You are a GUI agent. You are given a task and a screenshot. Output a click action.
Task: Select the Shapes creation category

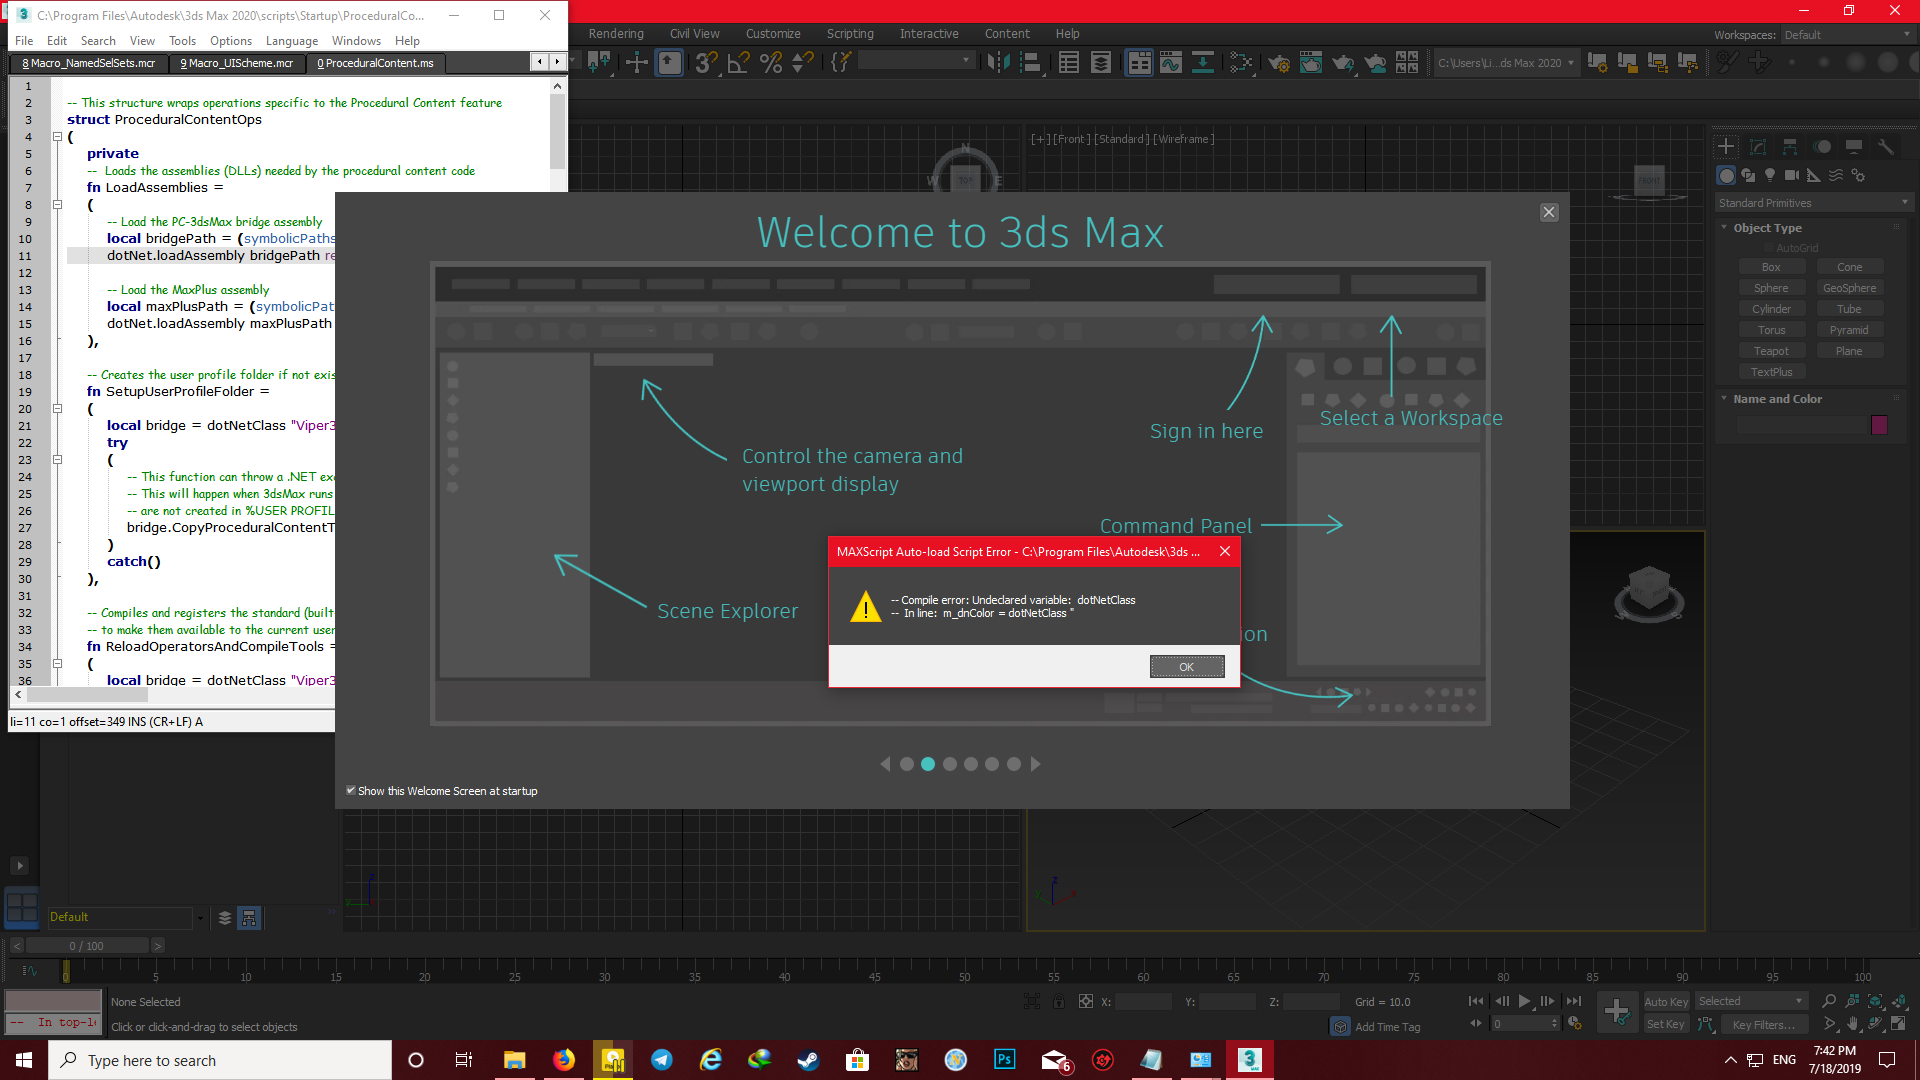pyautogui.click(x=1748, y=175)
